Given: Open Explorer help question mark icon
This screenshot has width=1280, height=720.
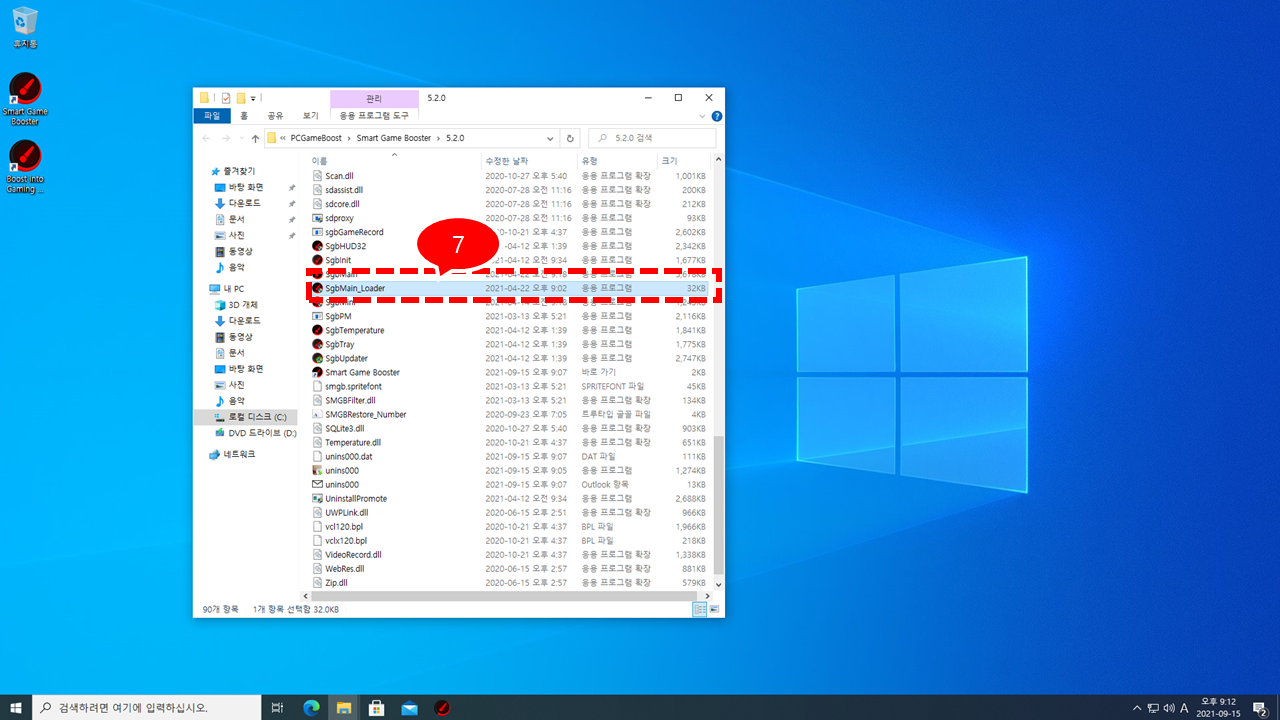Looking at the screenshot, I should point(716,116).
